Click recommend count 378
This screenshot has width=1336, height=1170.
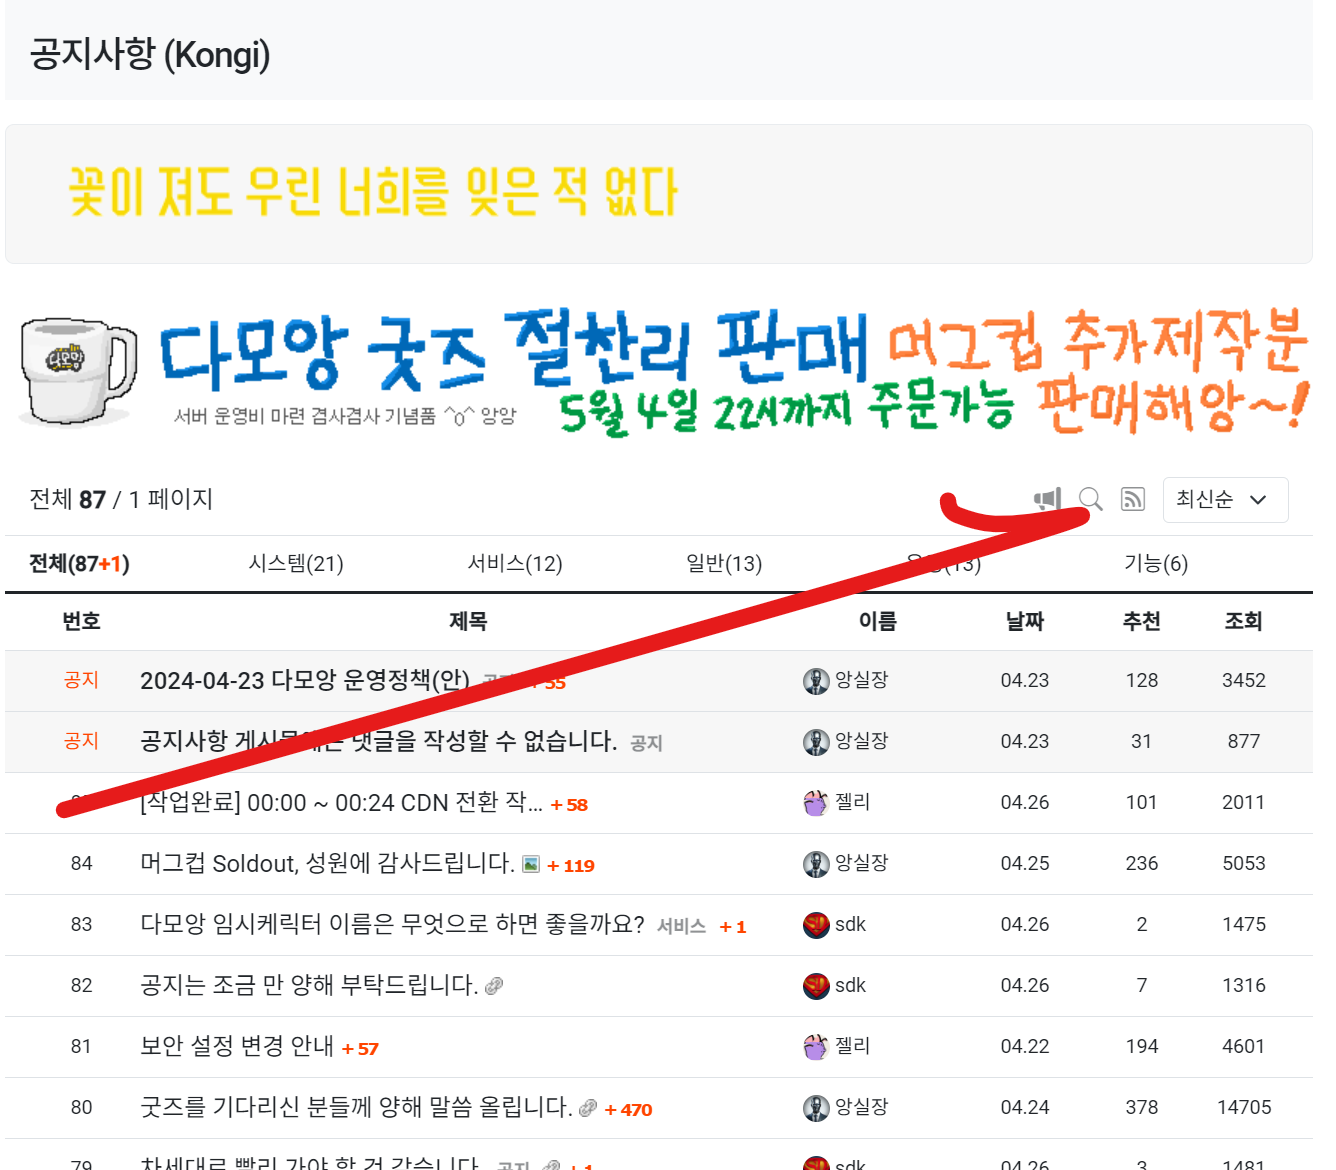(x=1142, y=1108)
